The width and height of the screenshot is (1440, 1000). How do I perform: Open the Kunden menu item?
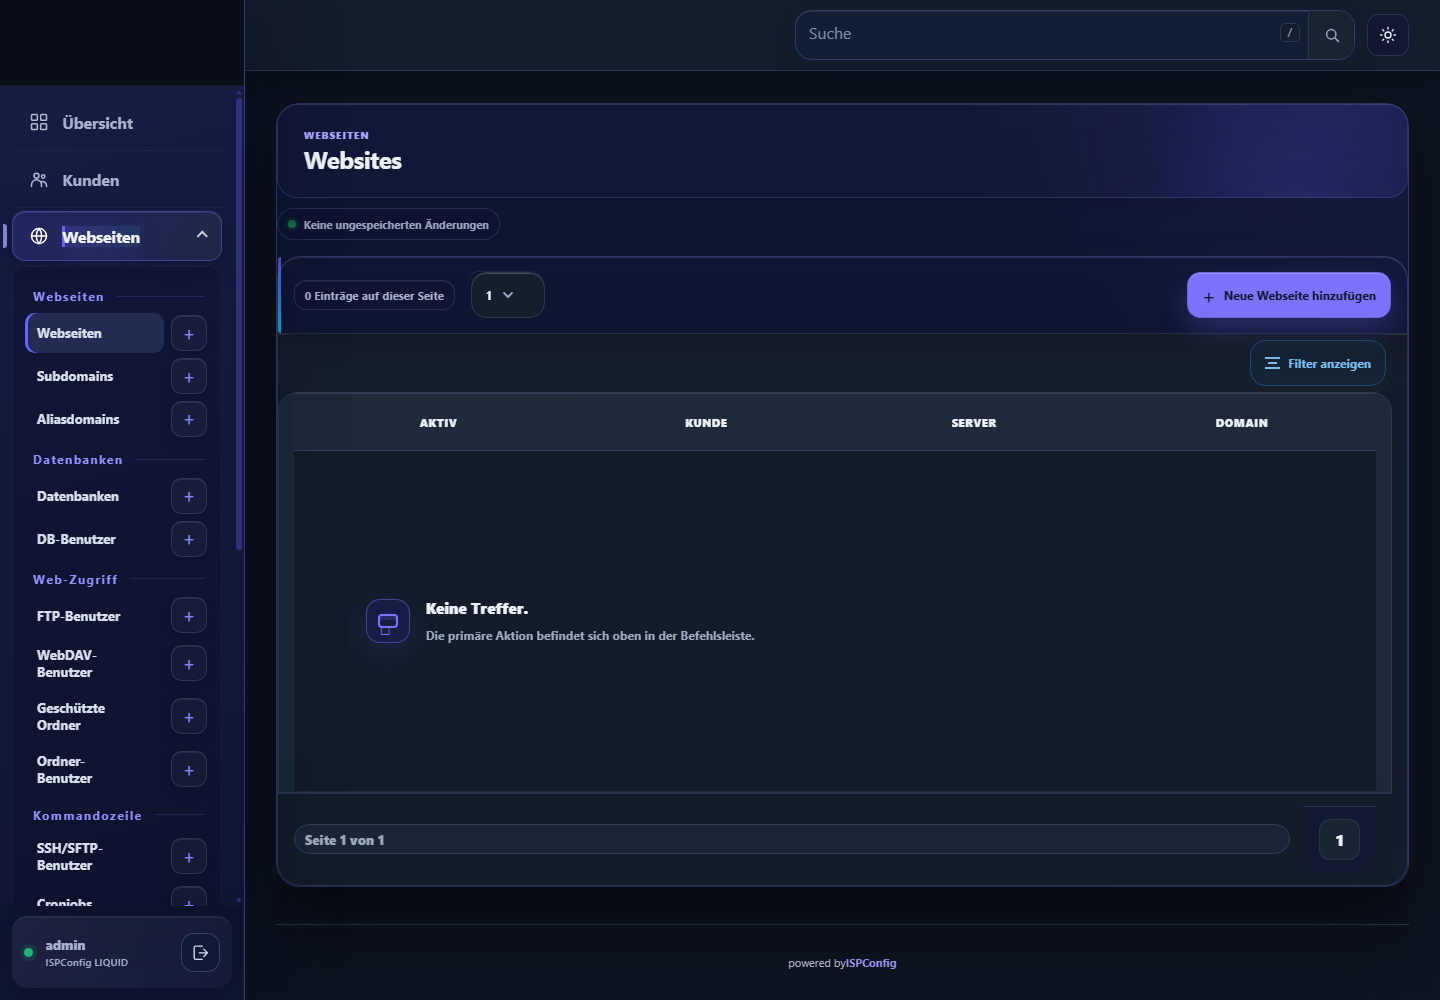(x=117, y=180)
